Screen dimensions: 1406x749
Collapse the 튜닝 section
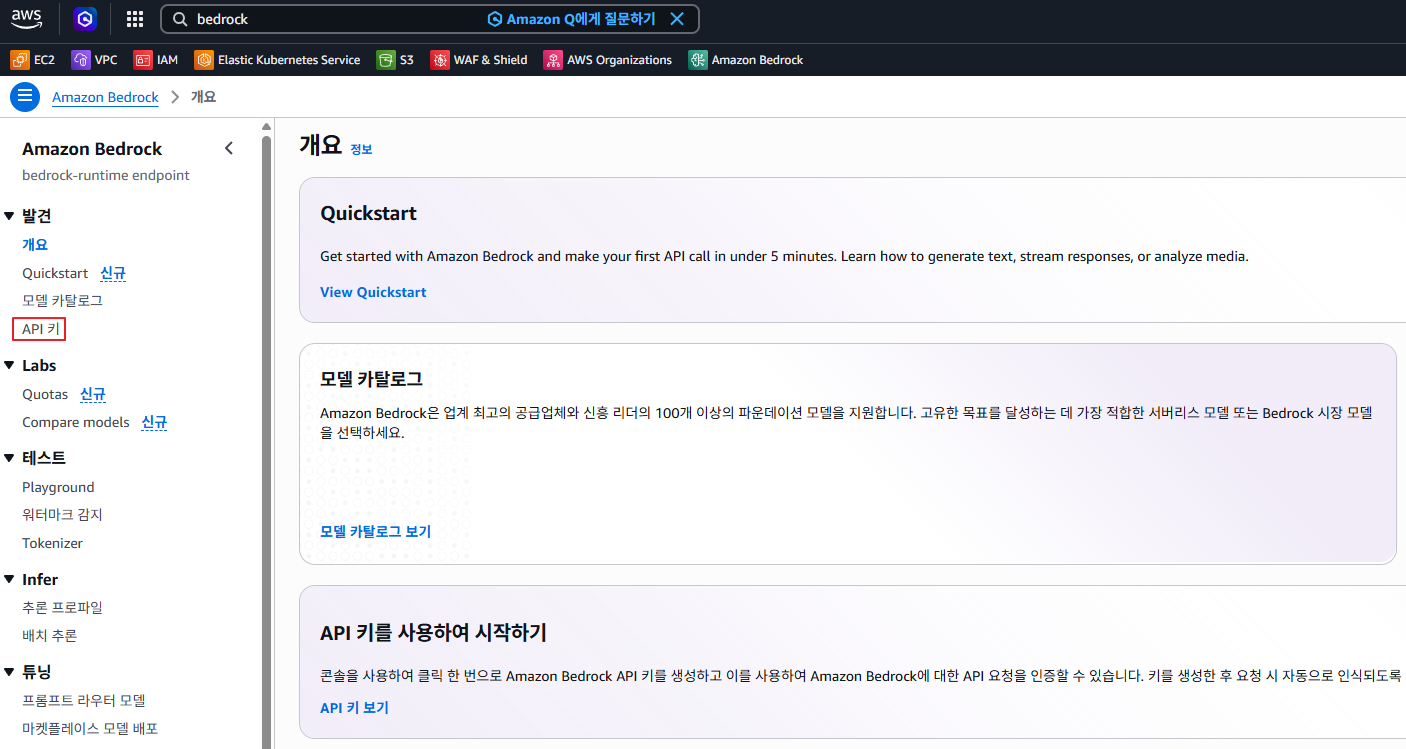pyautogui.click(x=9, y=672)
